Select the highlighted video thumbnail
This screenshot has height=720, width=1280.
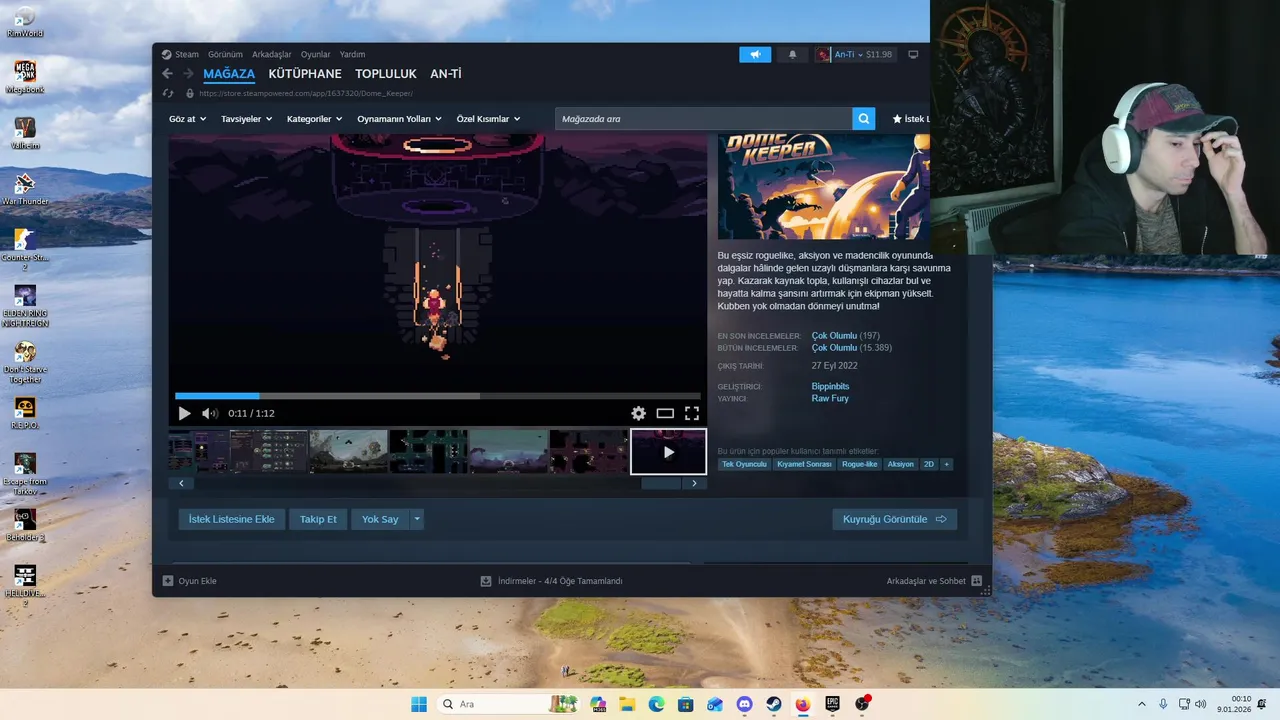(x=668, y=451)
